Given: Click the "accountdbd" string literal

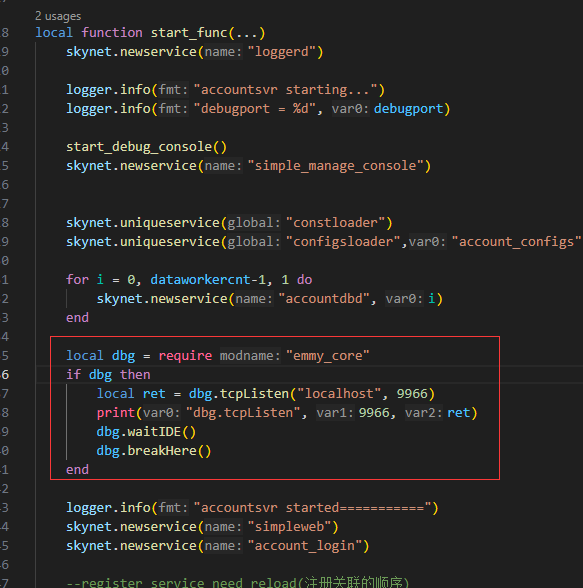Looking at the screenshot, I should pos(324,299).
